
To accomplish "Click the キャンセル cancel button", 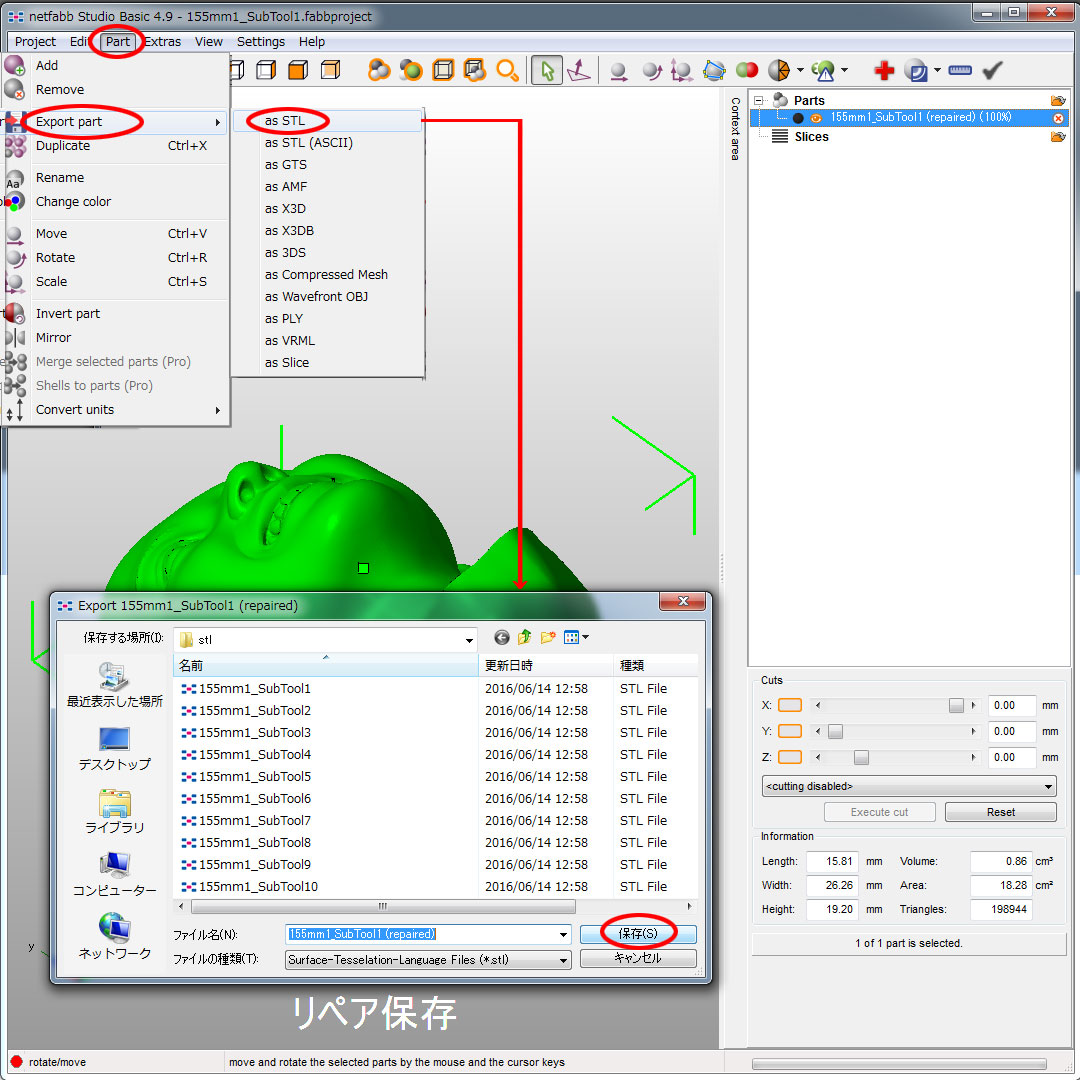I will coord(638,958).
